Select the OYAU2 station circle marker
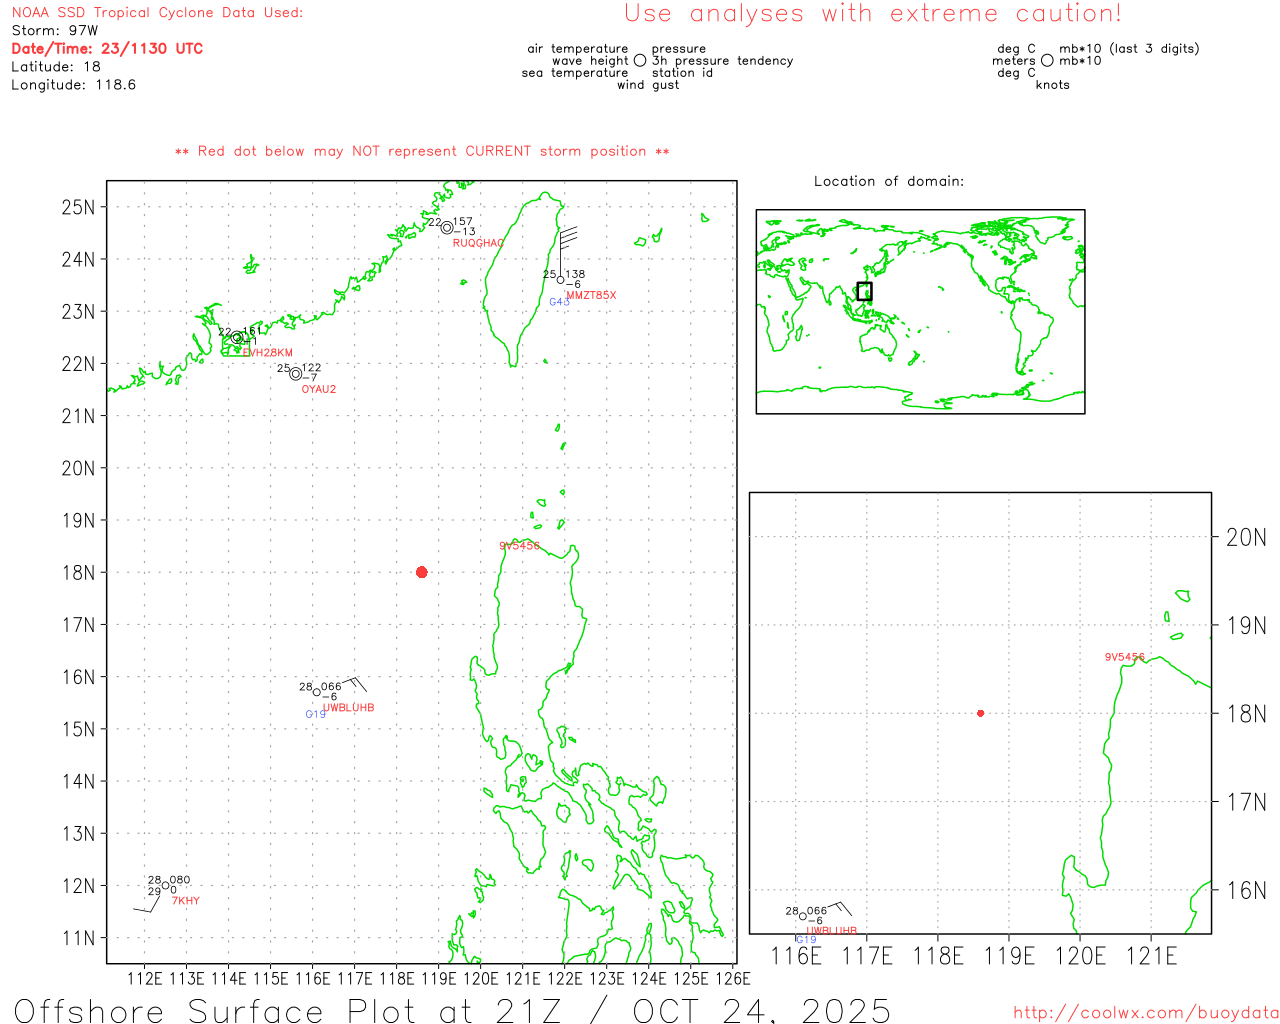This screenshot has width=1280, height=1024. (295, 374)
